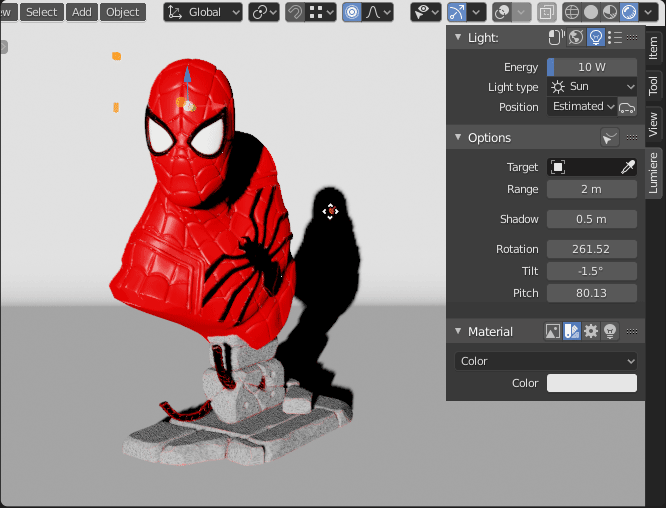
Task: Select the color swatches icon in Material header
Action: (572, 331)
